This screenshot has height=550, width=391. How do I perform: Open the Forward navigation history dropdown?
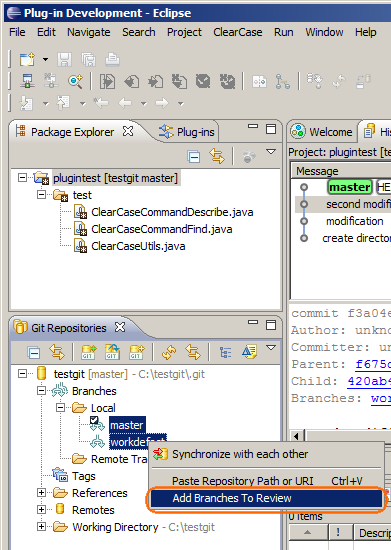tap(181, 103)
